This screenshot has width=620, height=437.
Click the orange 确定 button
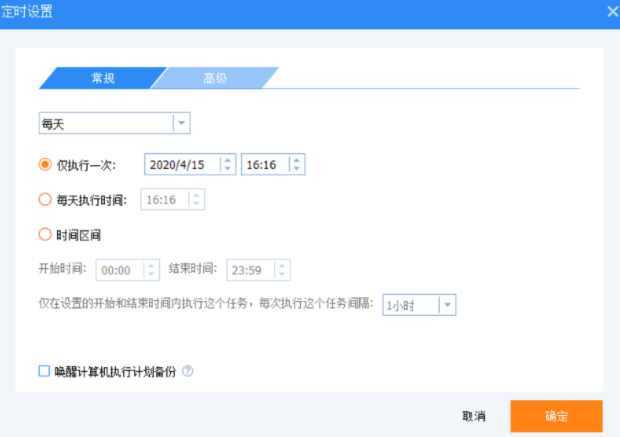556,416
